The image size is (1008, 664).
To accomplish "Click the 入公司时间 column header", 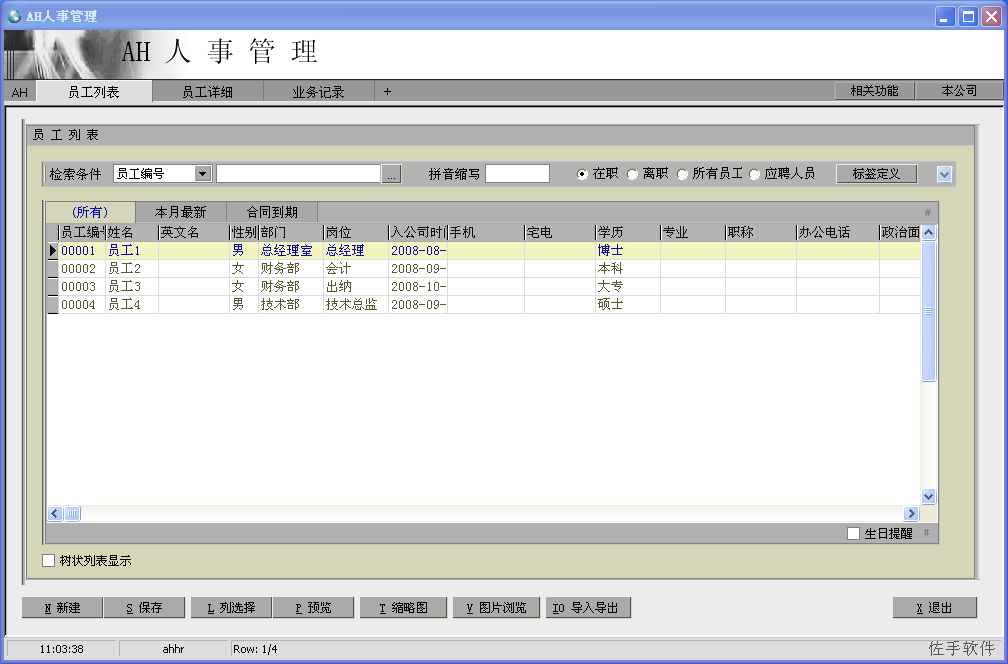I will [x=418, y=232].
